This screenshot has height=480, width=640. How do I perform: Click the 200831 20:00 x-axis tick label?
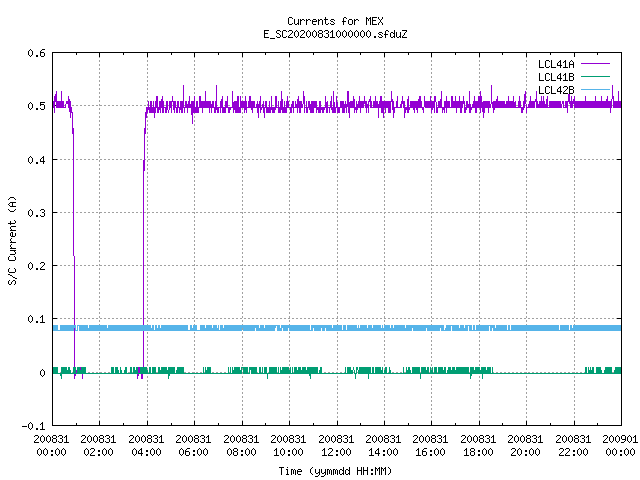(525, 446)
